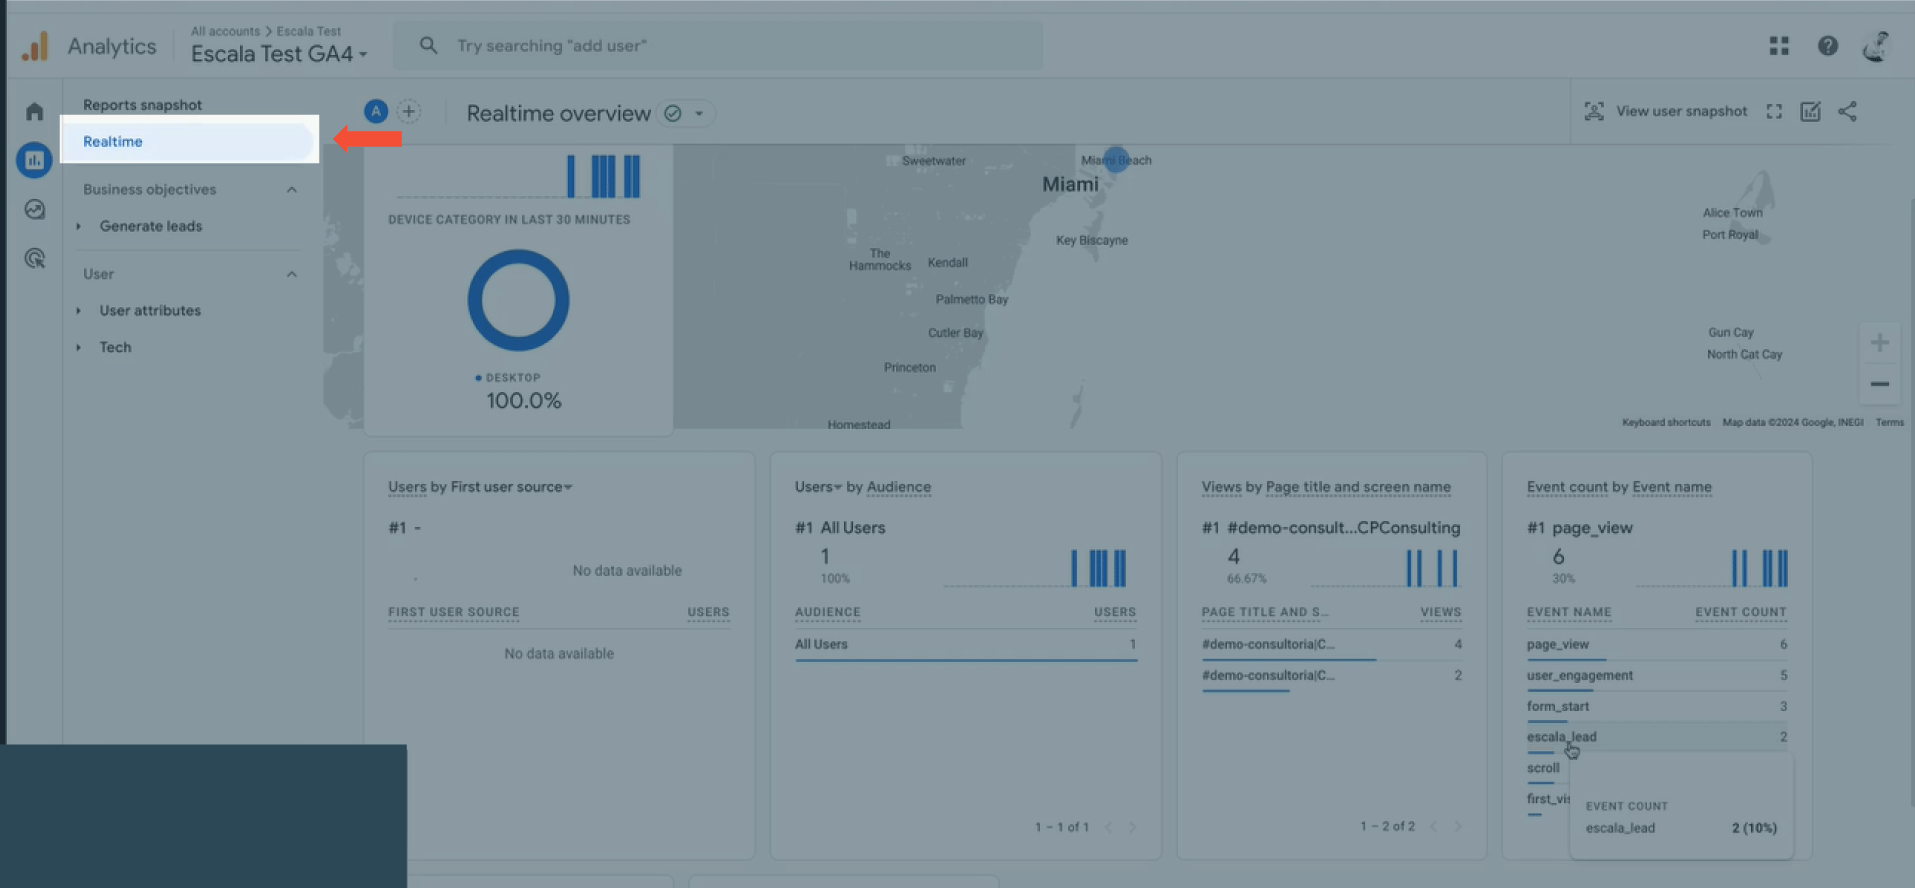Click the All accounts breadcrumb

225,31
